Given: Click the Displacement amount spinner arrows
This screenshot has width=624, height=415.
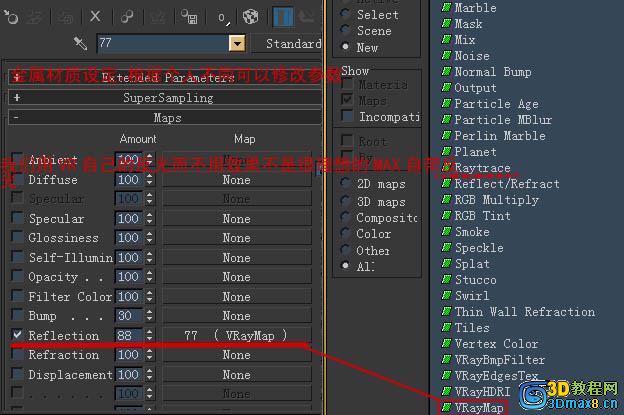Looking at the screenshot, I should pyautogui.click(x=149, y=374).
